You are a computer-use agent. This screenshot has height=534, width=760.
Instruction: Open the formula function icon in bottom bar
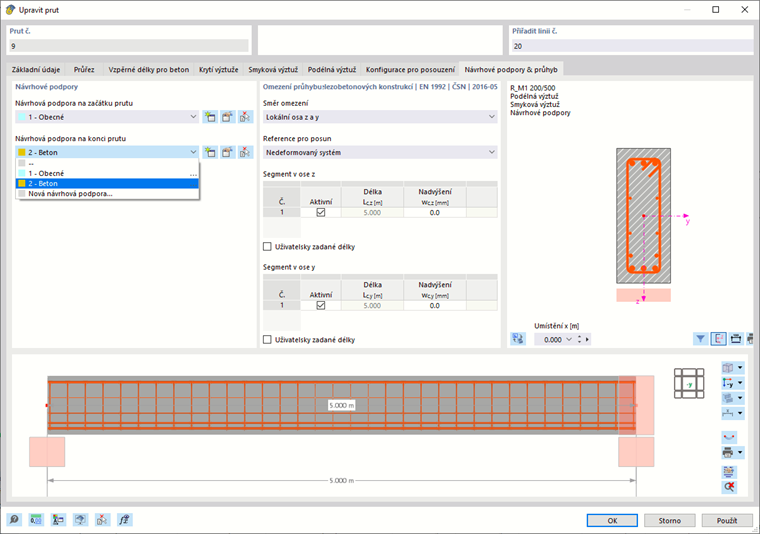point(125,519)
